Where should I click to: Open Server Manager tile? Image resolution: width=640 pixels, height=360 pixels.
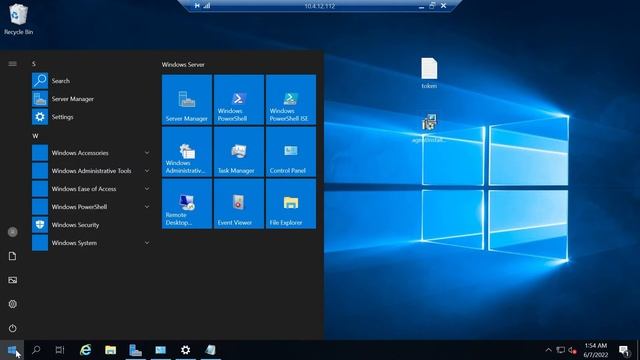(187, 100)
